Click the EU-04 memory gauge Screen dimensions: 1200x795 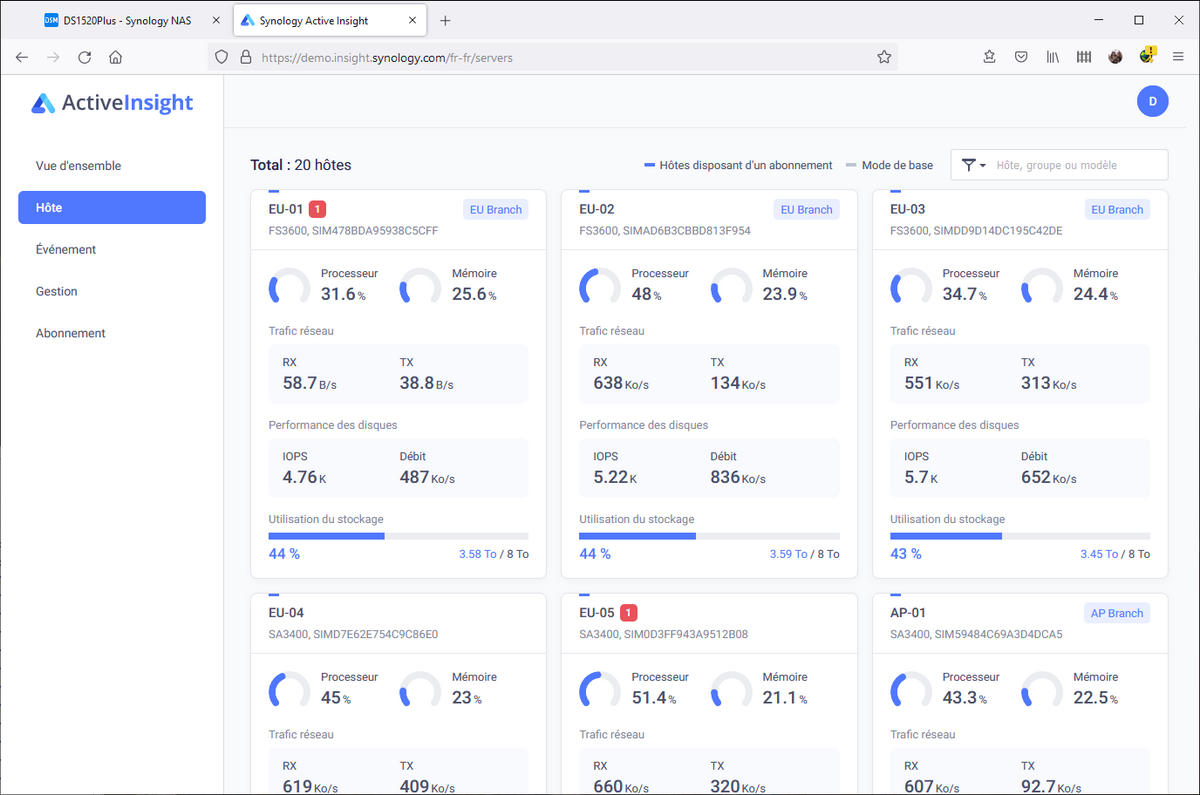click(x=420, y=690)
